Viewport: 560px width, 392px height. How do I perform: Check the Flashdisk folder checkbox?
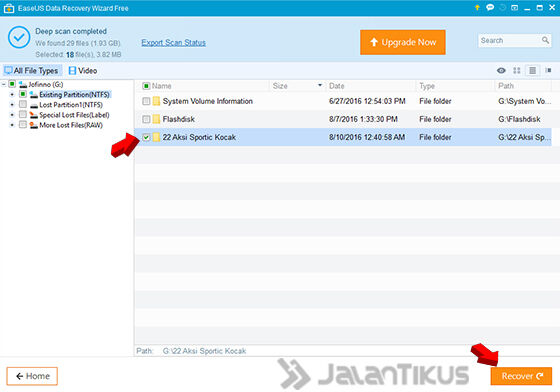click(146, 119)
